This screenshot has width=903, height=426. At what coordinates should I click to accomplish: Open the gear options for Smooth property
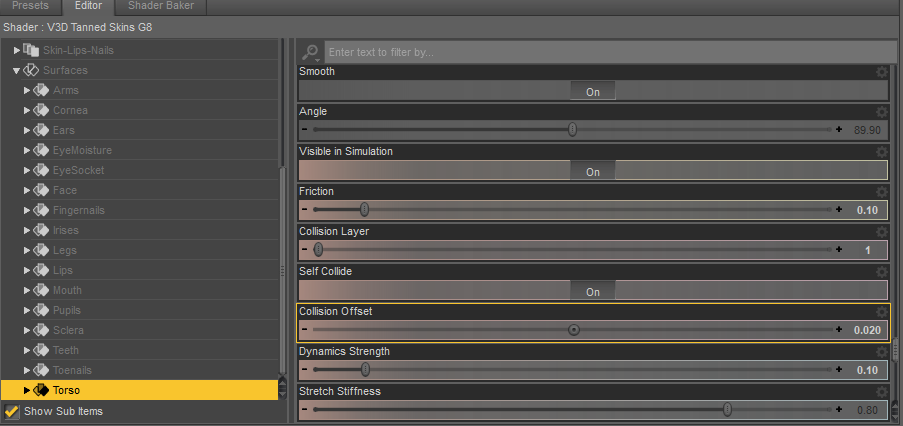pyautogui.click(x=882, y=72)
